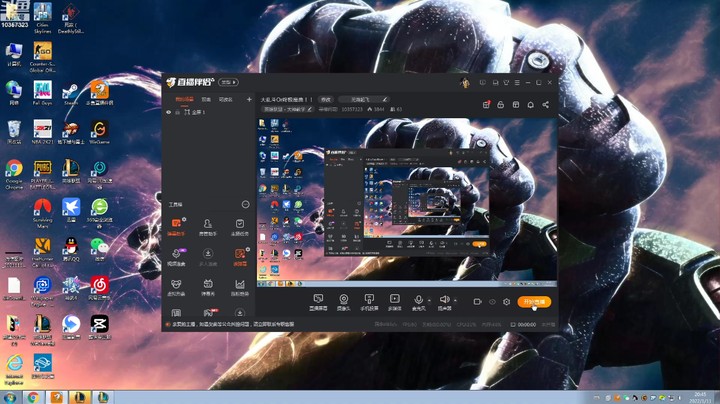
Task: Select the active orange scene tab
Action: click(x=185, y=99)
